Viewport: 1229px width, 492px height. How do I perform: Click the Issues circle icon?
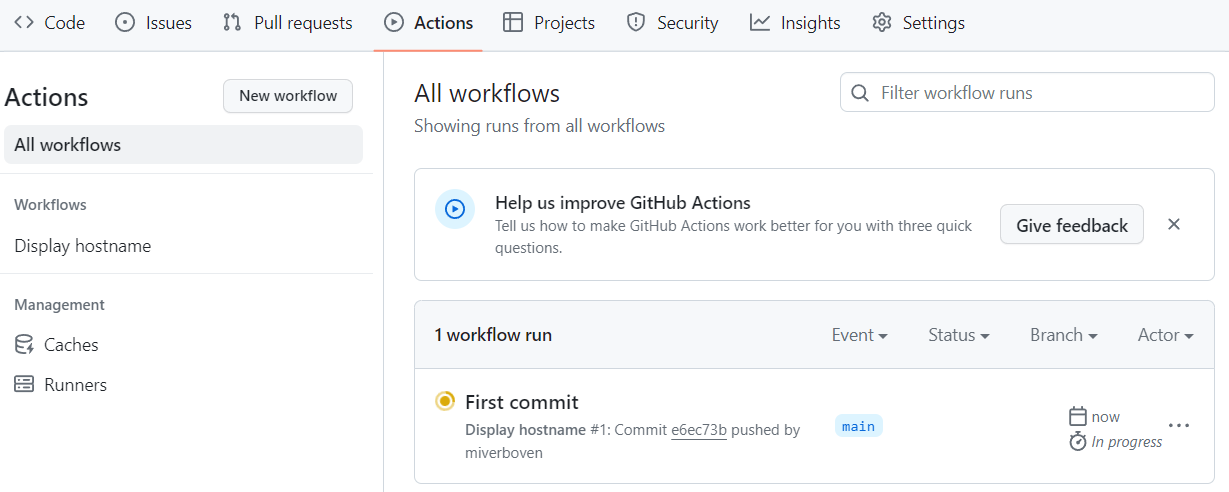pos(125,22)
